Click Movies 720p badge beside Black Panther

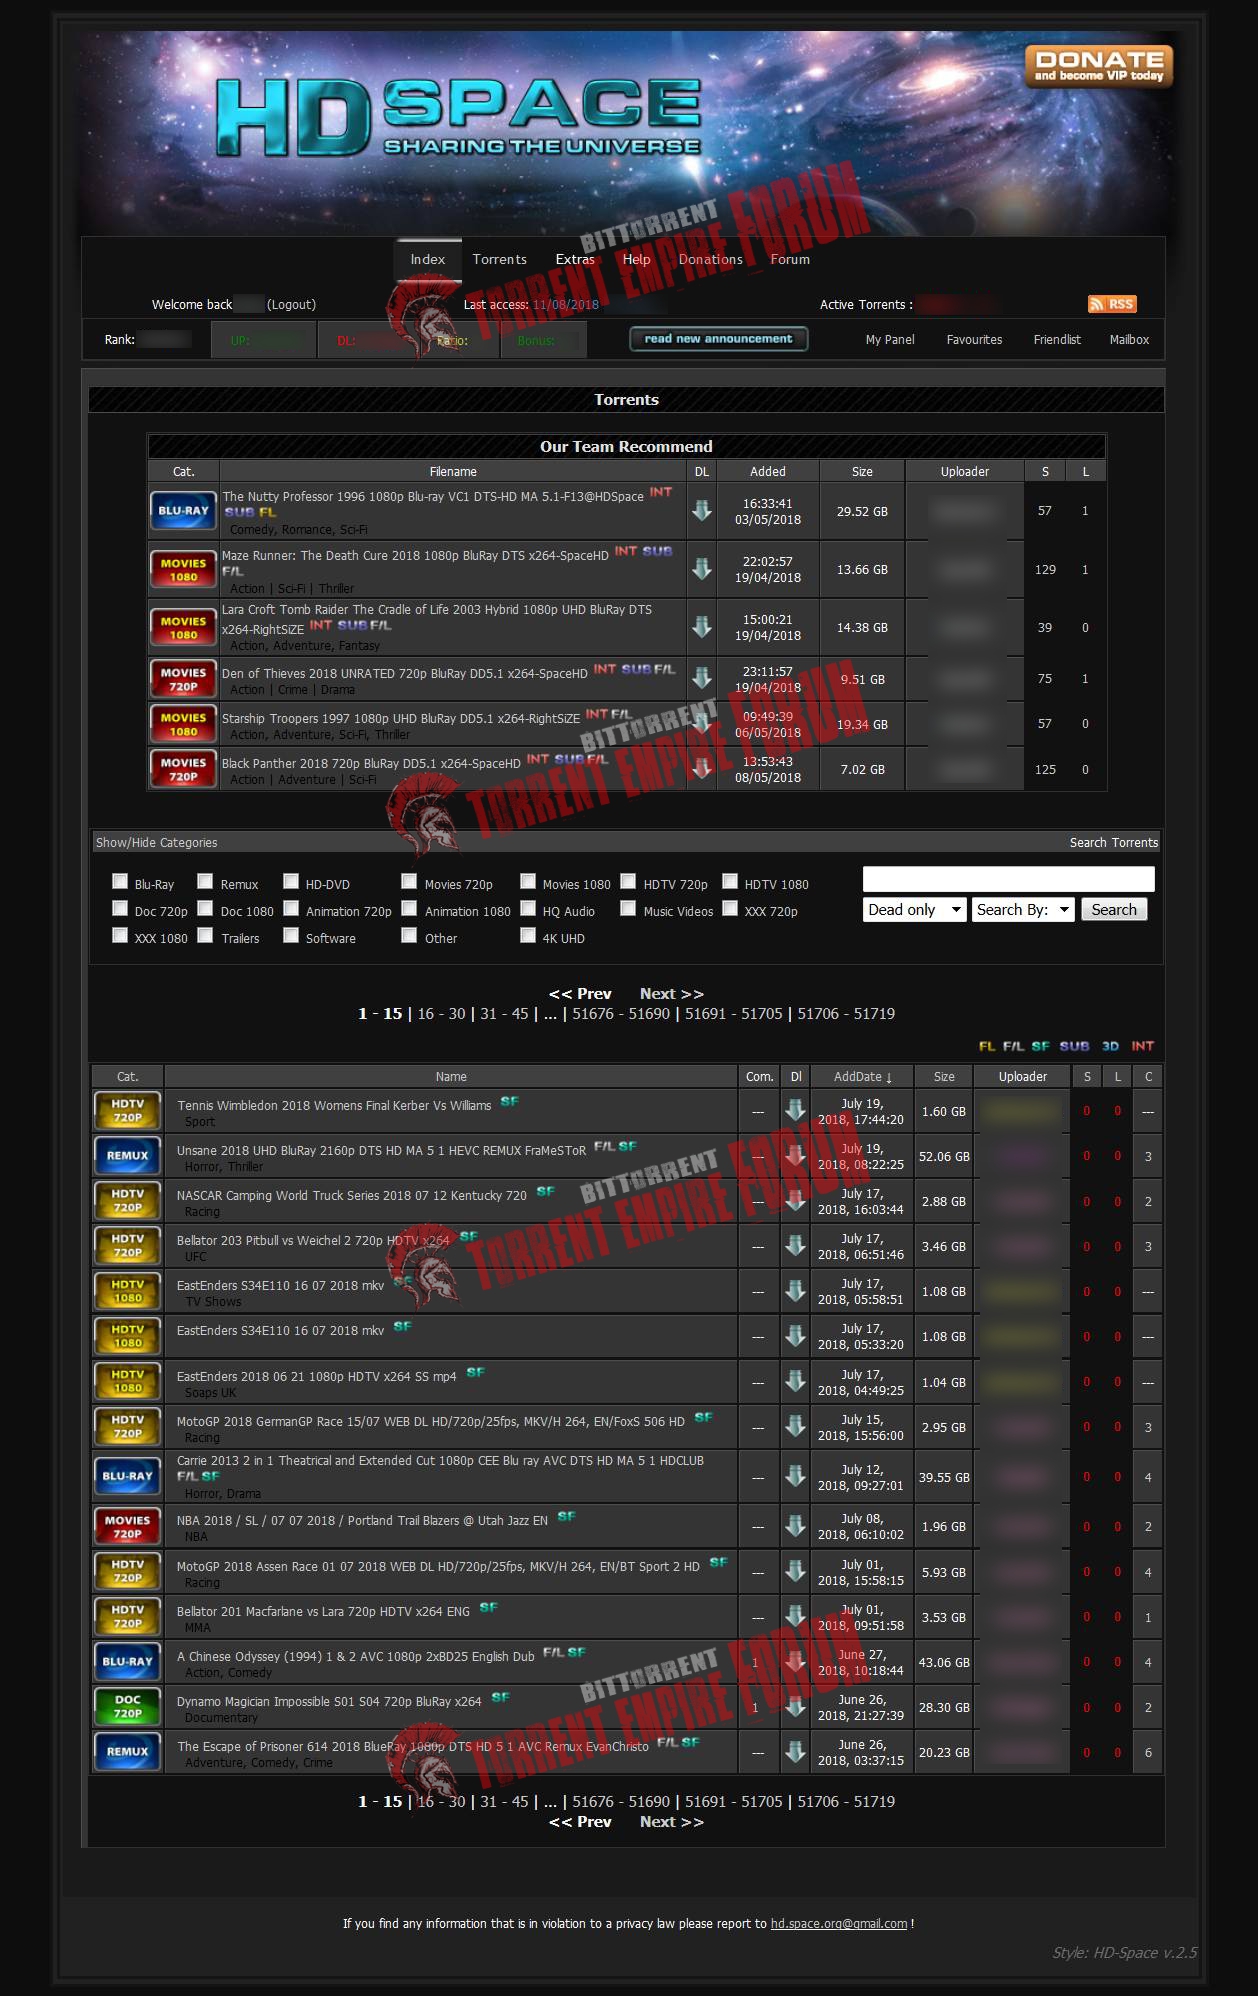(183, 769)
